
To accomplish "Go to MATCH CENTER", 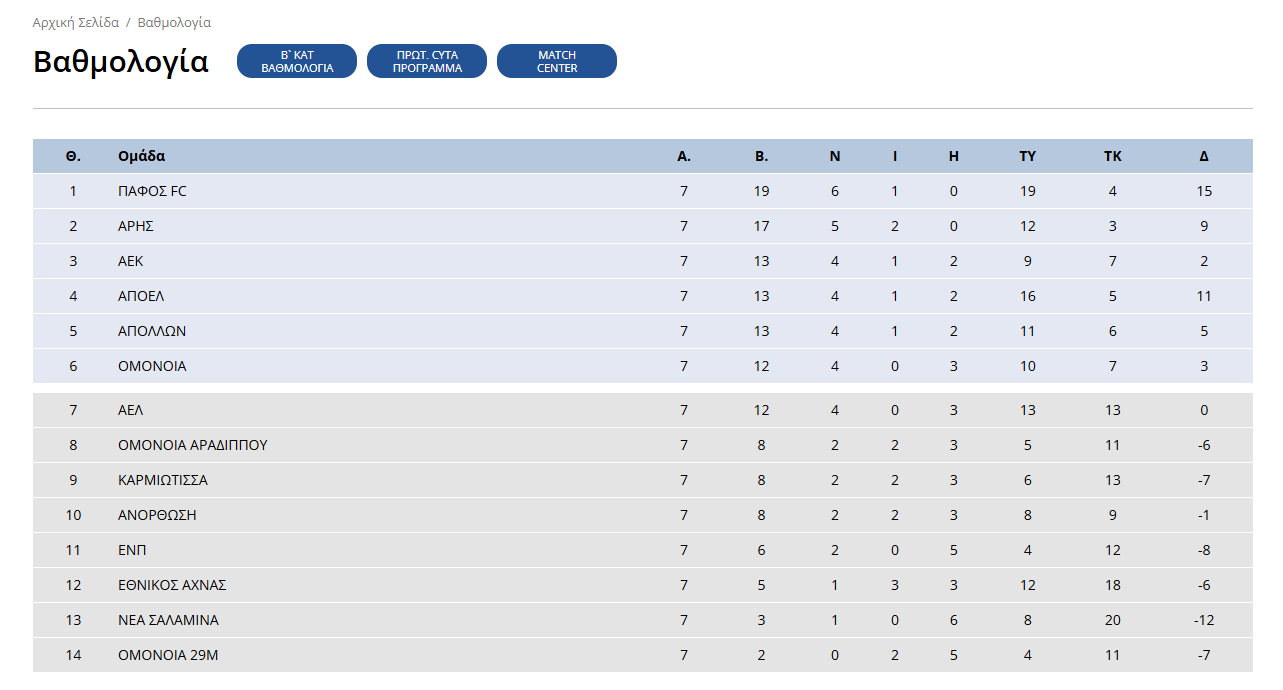I will click(557, 61).
